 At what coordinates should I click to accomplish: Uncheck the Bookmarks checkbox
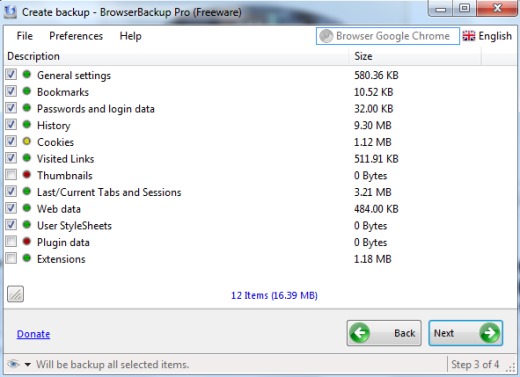pos(11,91)
